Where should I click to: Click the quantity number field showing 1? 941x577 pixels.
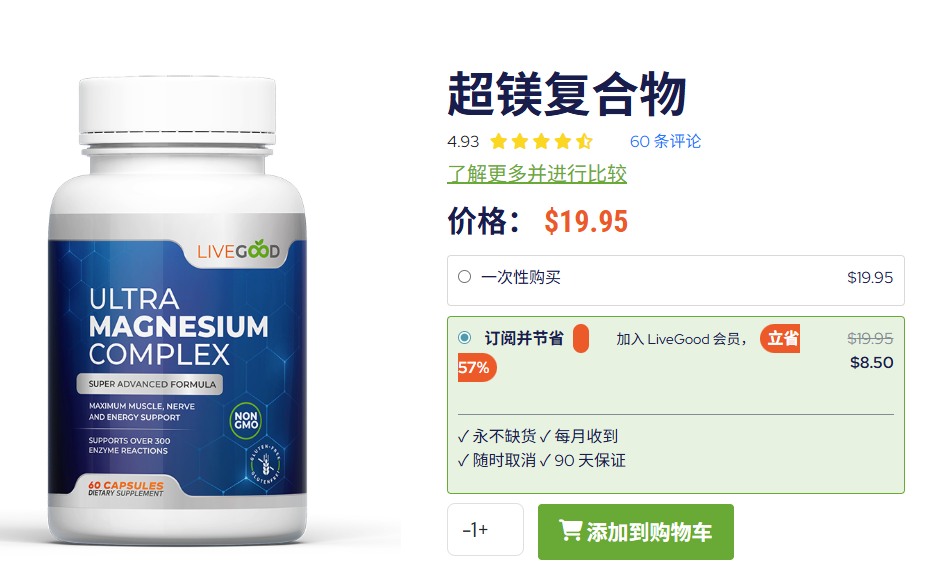(x=474, y=530)
